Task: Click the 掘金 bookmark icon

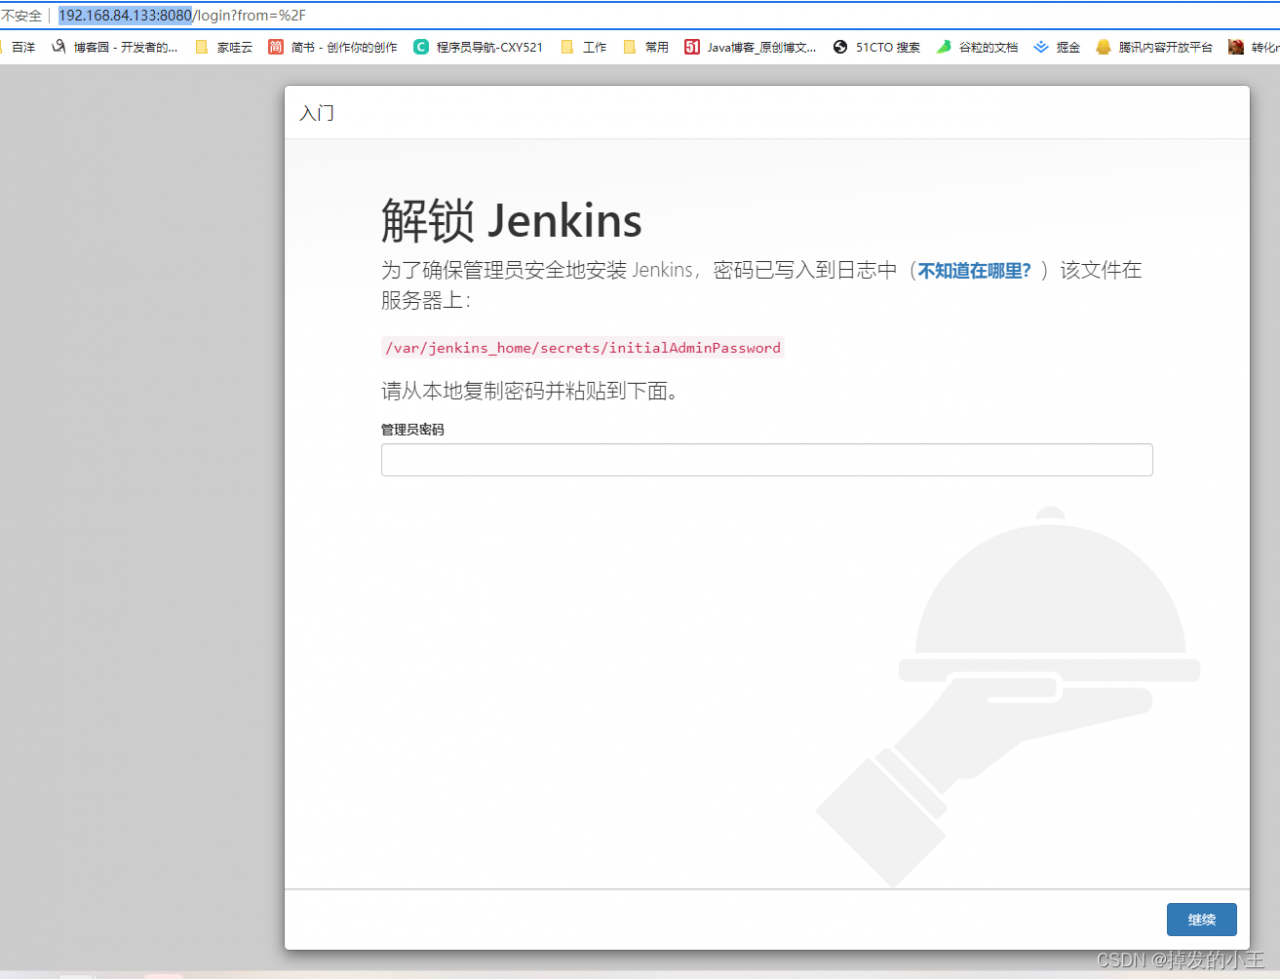Action: click(x=1041, y=46)
